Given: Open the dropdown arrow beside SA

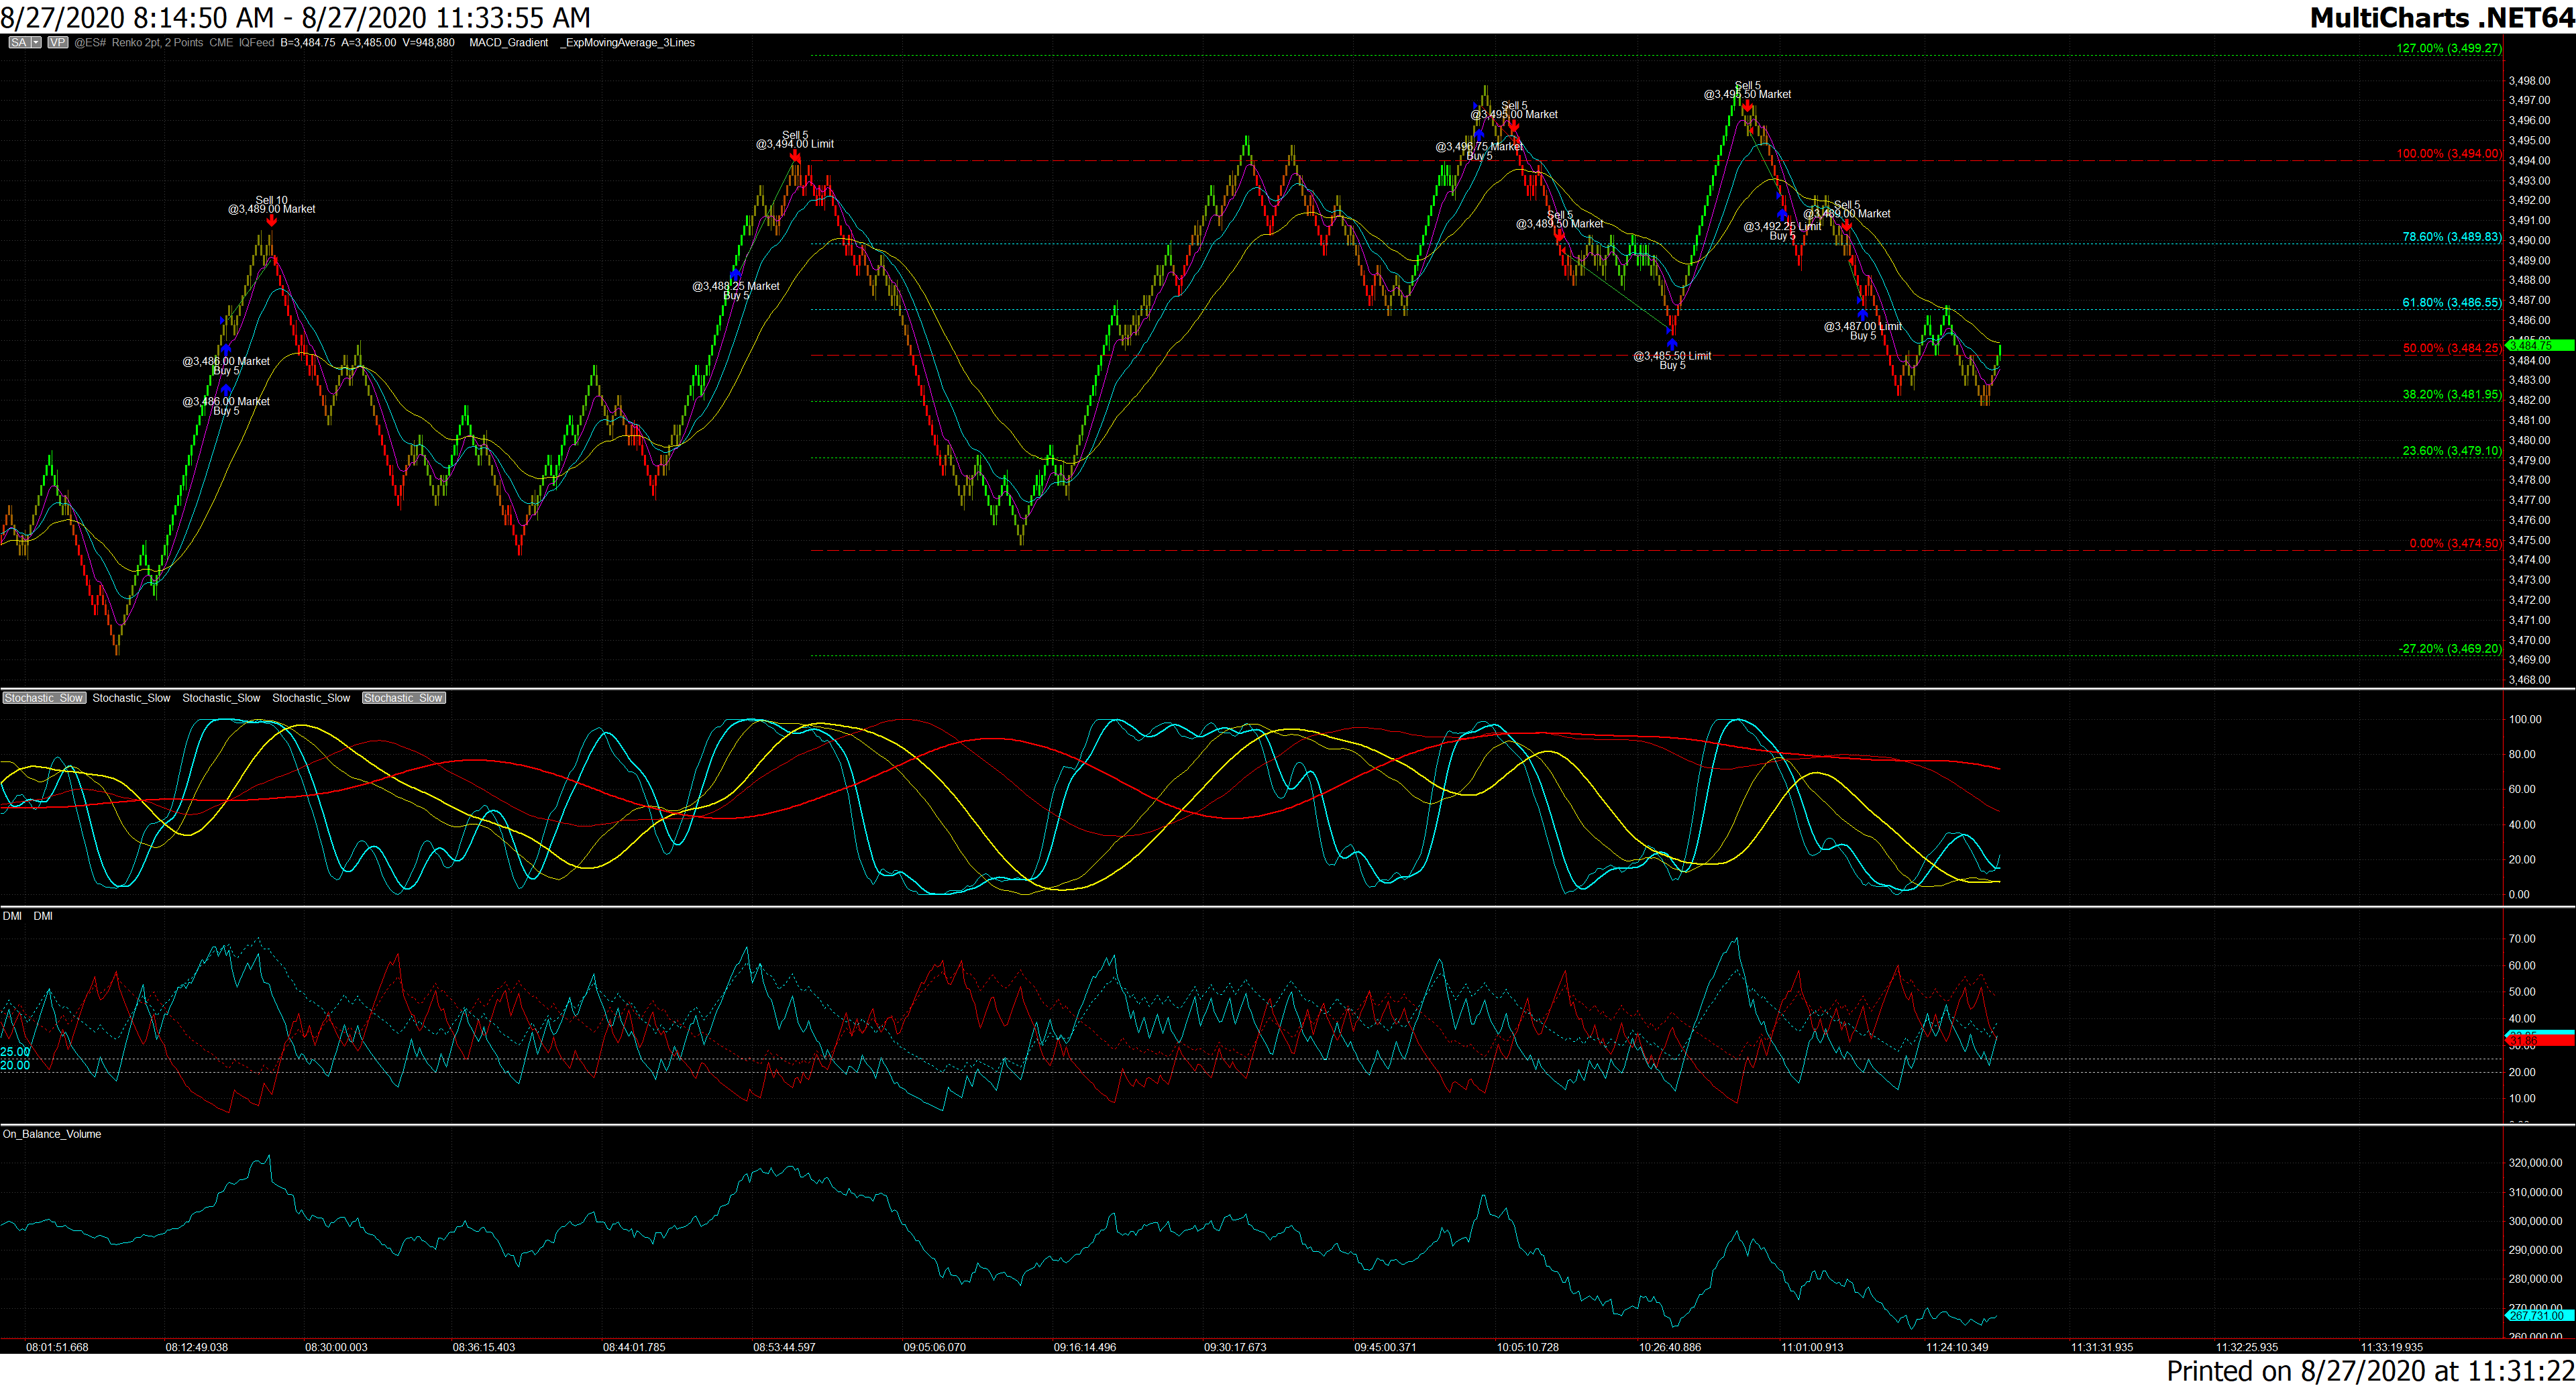Looking at the screenshot, I should pos(36,43).
